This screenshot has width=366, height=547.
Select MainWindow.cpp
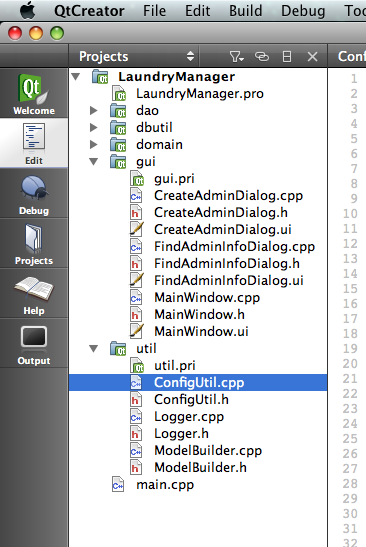[x=207, y=298]
